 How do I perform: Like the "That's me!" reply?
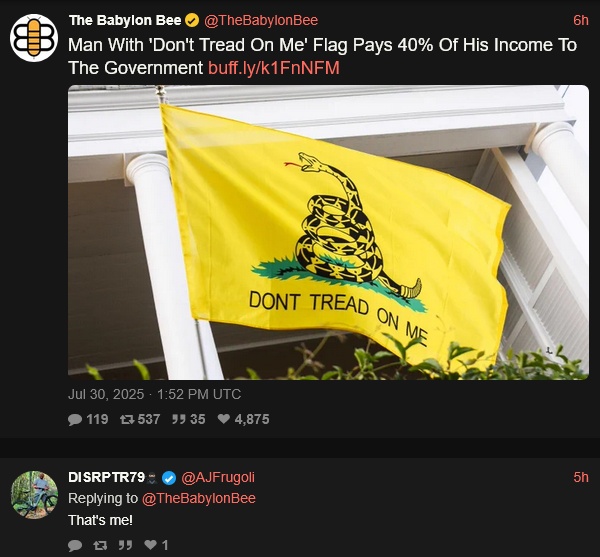click(151, 545)
